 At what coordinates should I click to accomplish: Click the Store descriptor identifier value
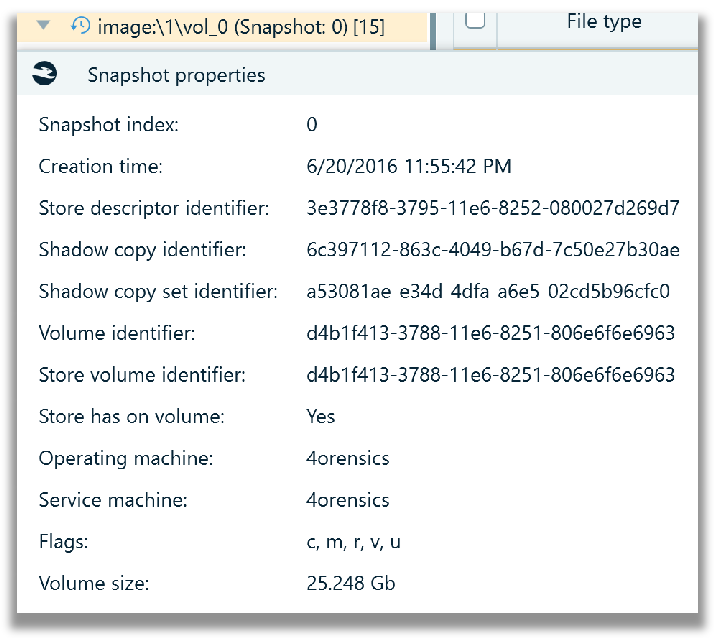click(x=493, y=208)
